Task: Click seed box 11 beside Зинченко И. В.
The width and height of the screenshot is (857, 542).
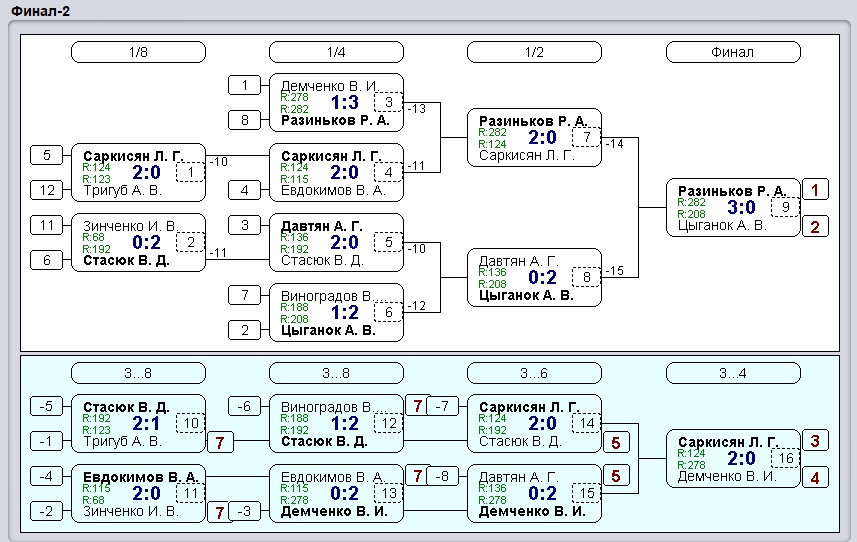Action: (46, 225)
